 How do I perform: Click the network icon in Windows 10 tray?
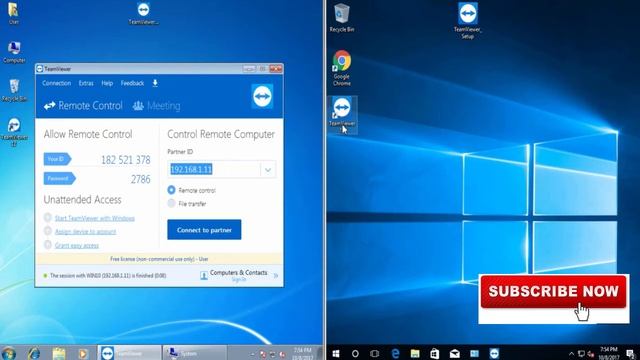coord(581,354)
